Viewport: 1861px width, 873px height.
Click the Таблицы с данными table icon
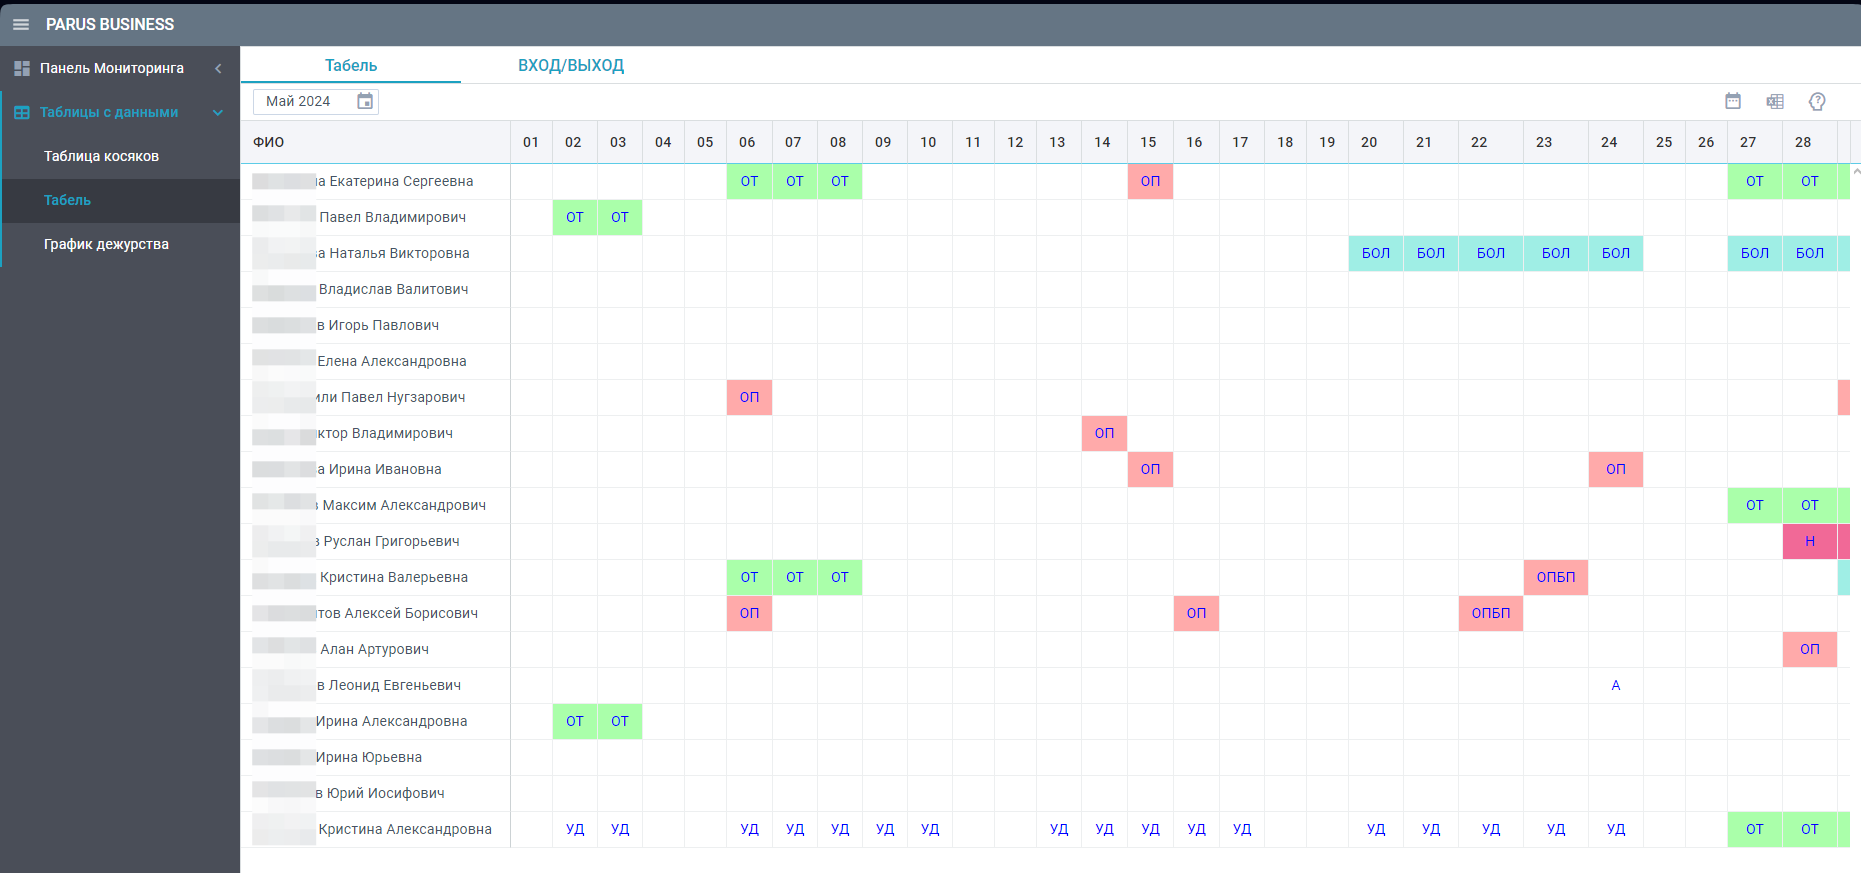pos(22,112)
